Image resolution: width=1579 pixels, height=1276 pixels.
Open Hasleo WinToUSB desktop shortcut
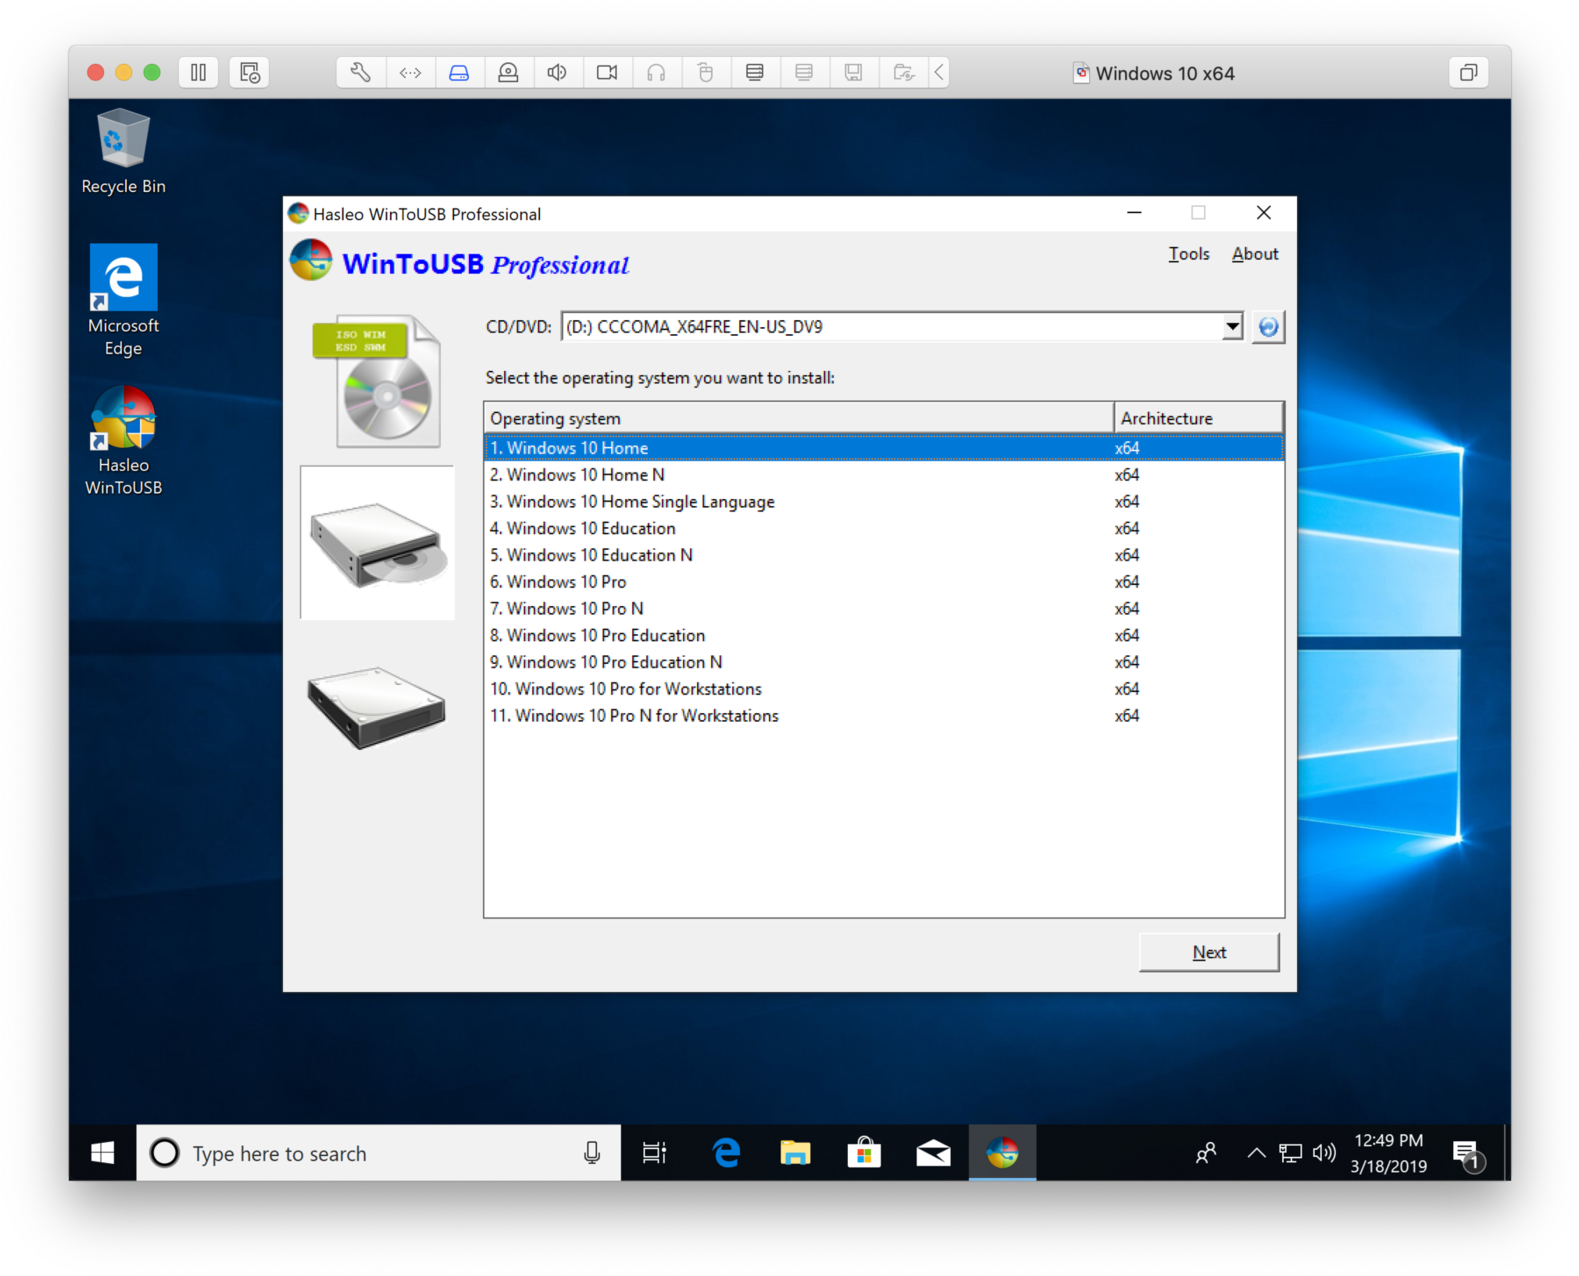point(123,442)
